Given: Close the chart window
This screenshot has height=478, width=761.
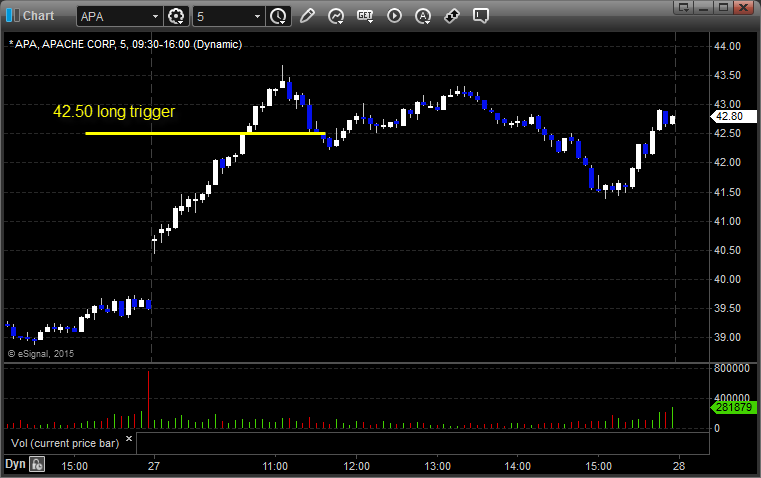Looking at the screenshot, I should (743, 7).
